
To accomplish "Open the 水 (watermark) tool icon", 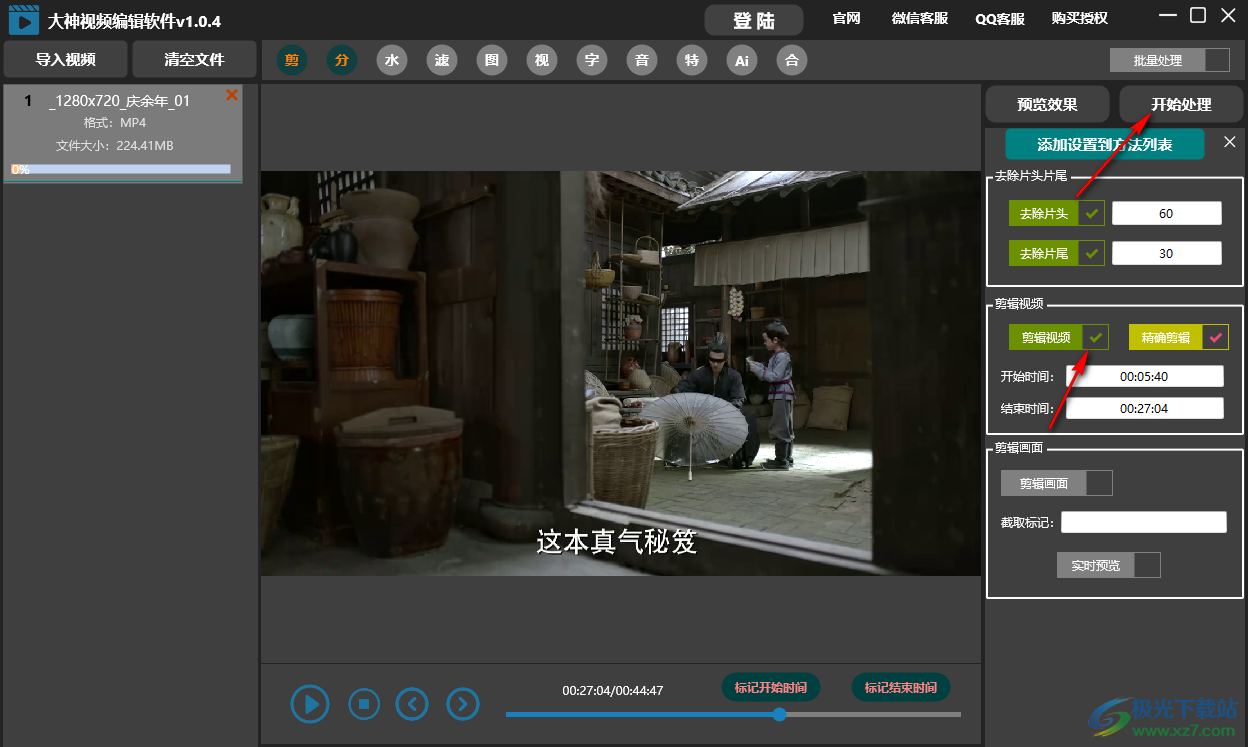I will point(392,60).
